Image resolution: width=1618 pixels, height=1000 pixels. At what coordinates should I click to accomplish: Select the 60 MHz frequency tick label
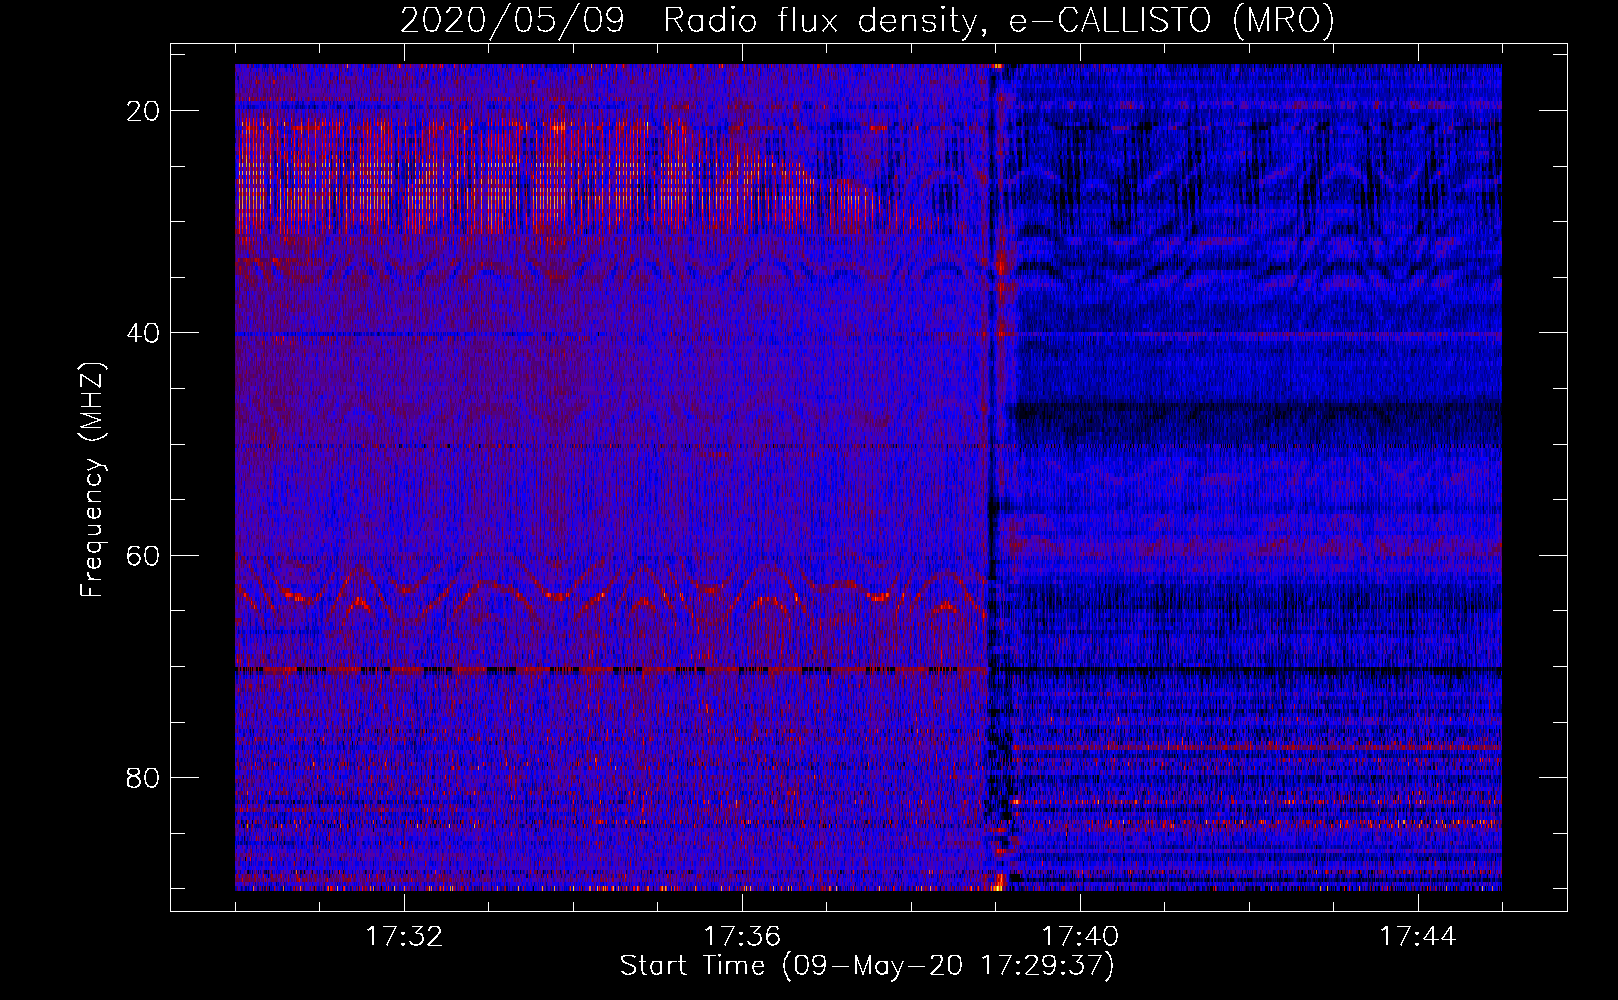pos(144,555)
